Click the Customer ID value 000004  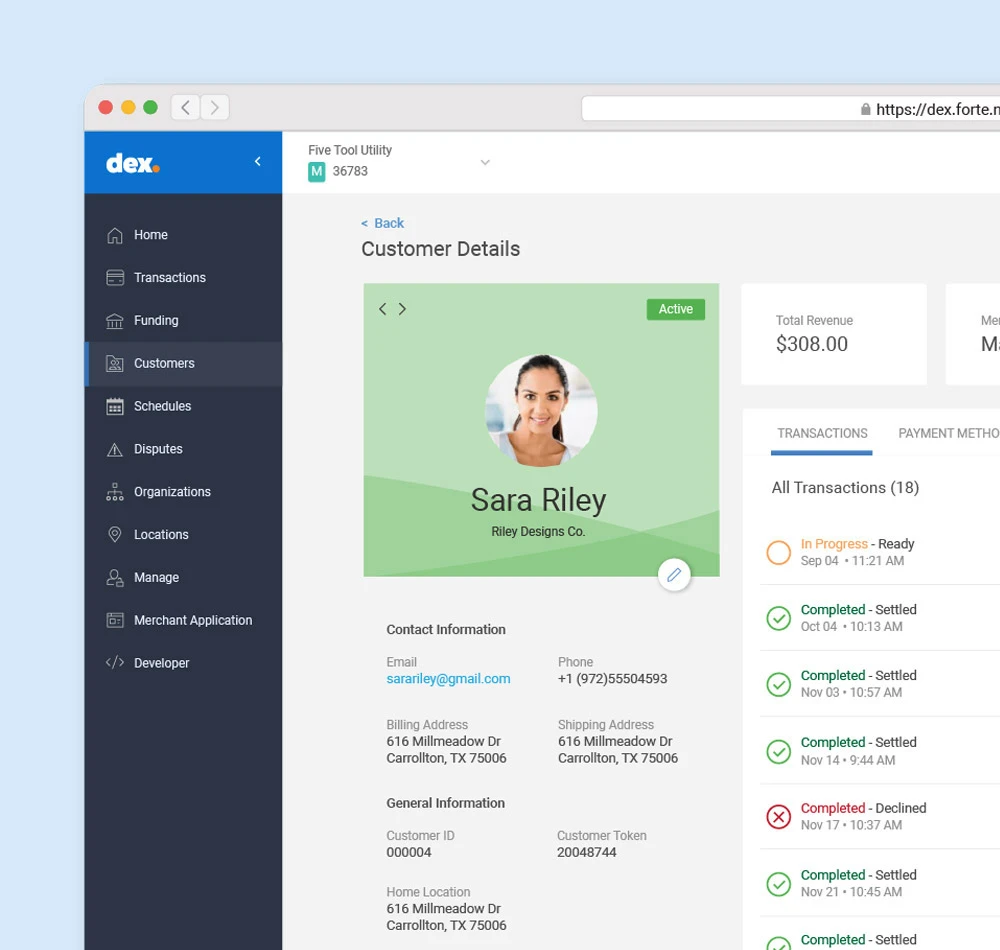409,852
